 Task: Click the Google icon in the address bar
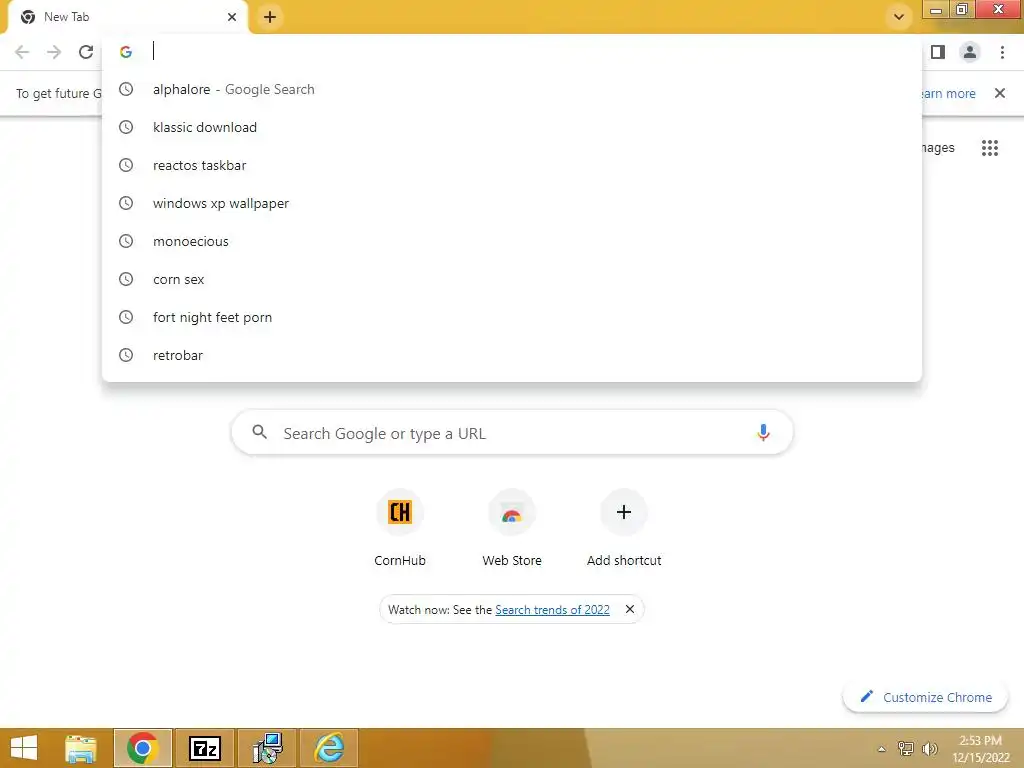tap(126, 52)
